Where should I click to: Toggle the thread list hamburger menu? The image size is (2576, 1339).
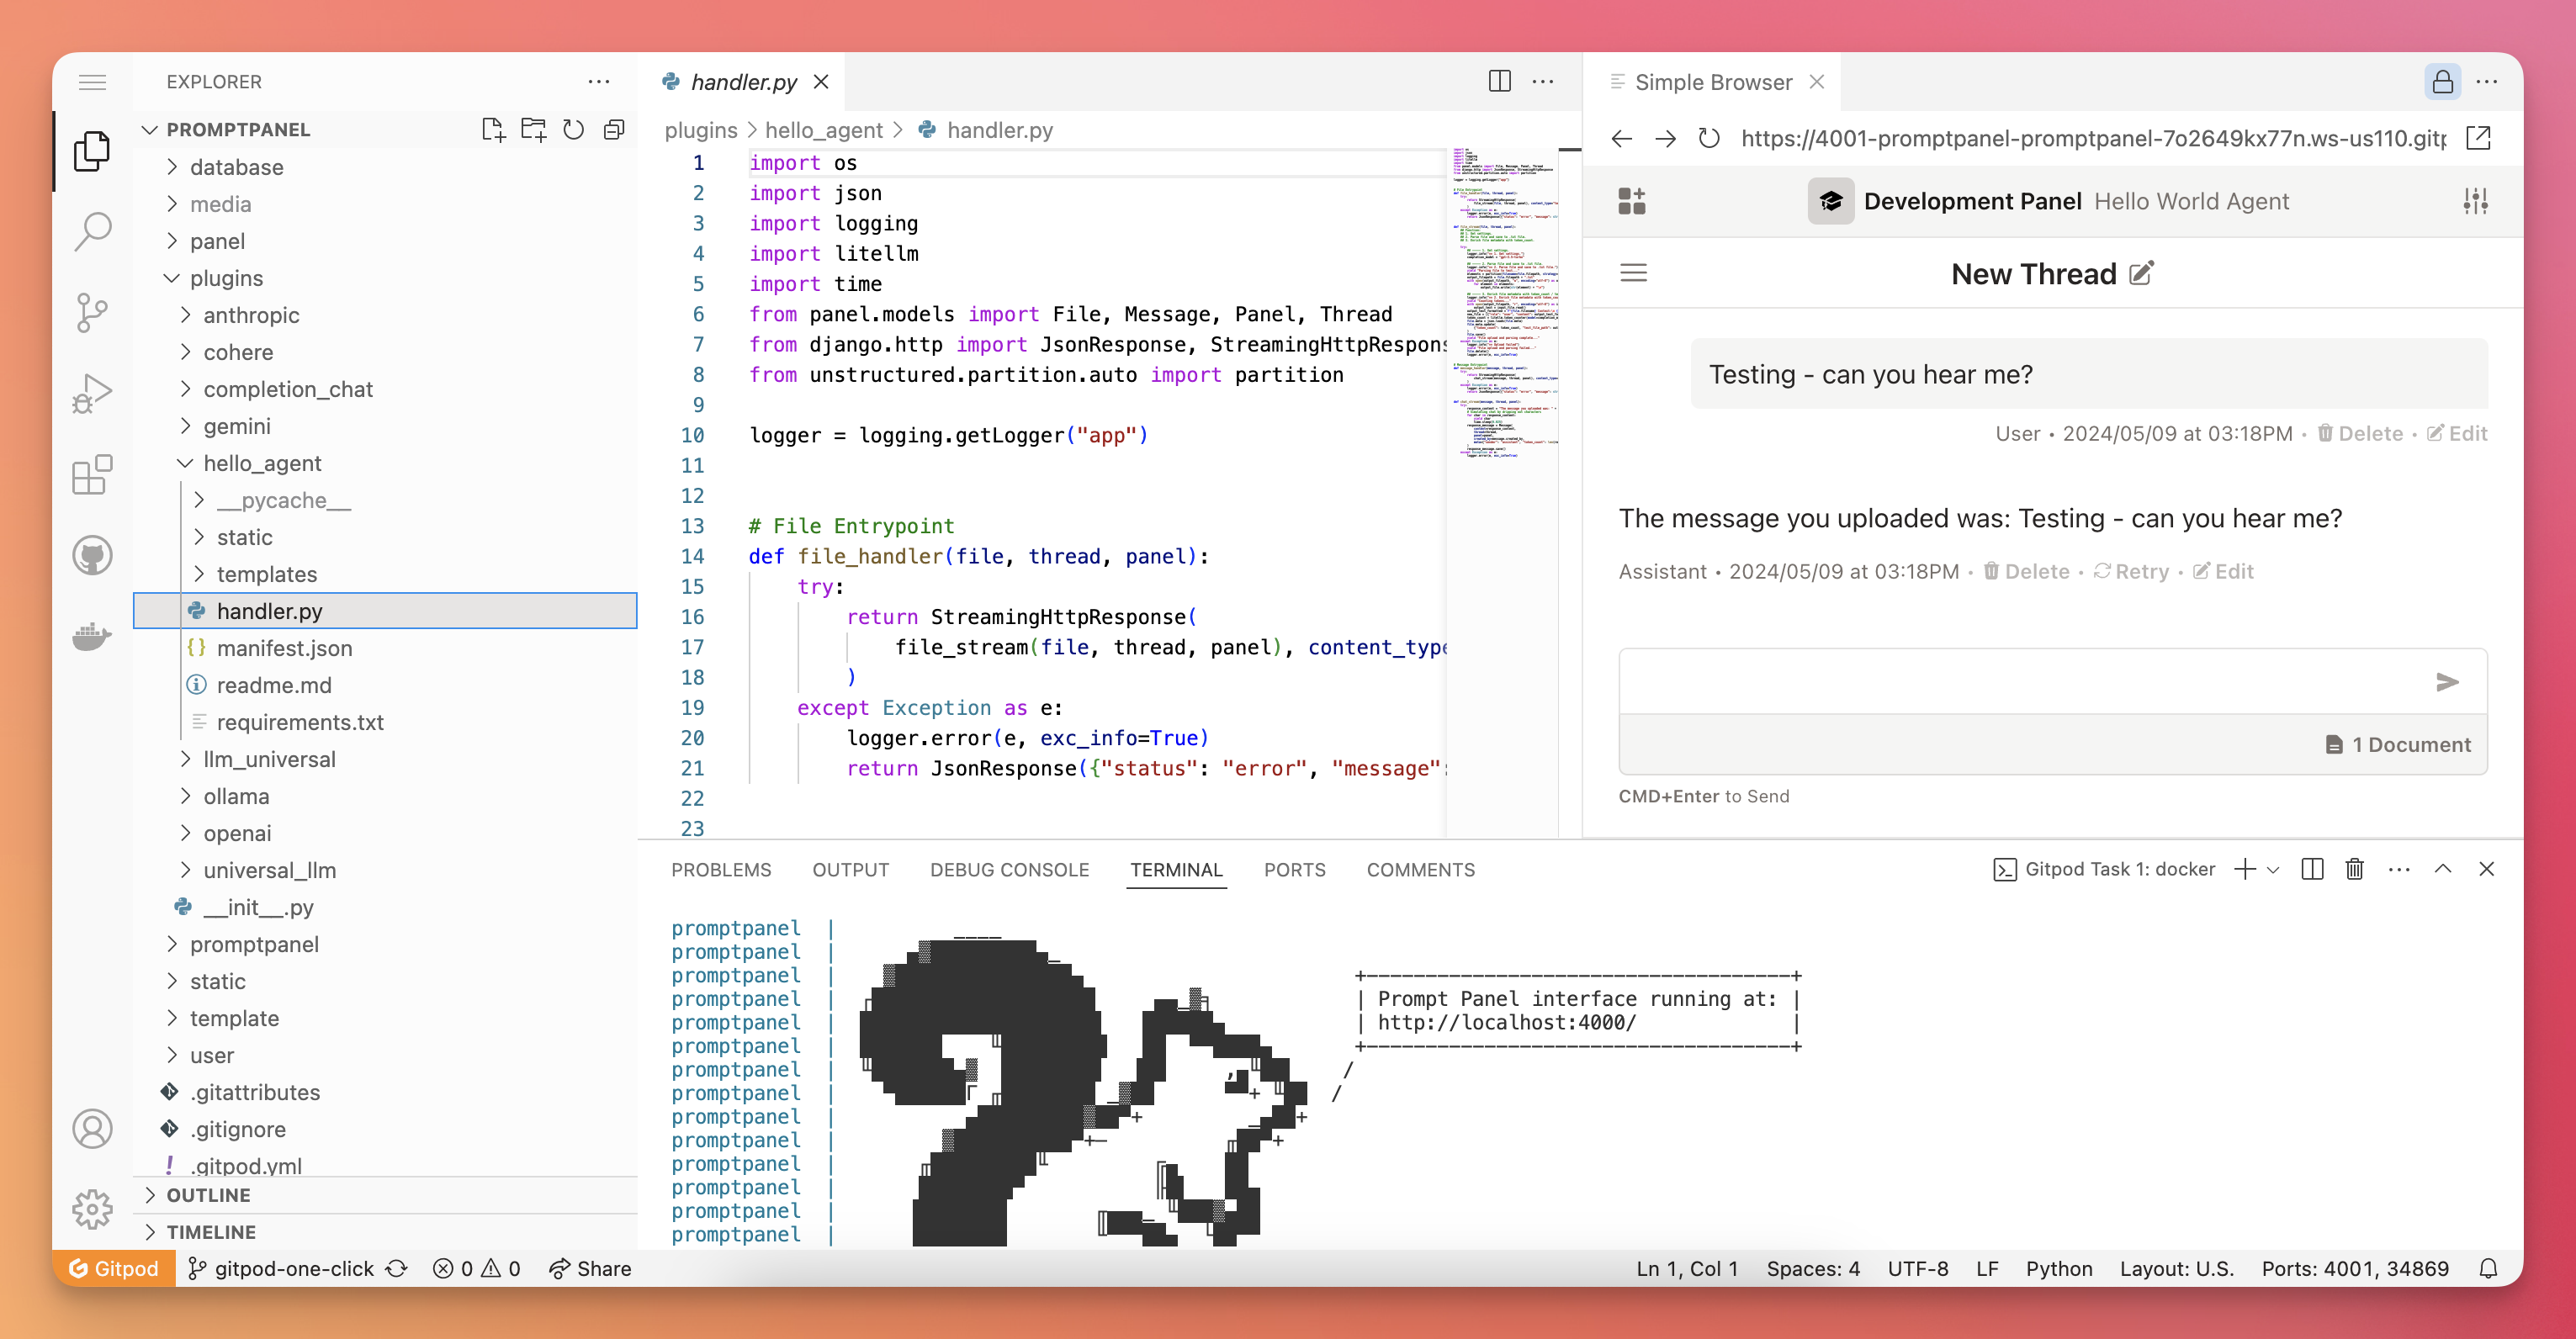(1633, 273)
